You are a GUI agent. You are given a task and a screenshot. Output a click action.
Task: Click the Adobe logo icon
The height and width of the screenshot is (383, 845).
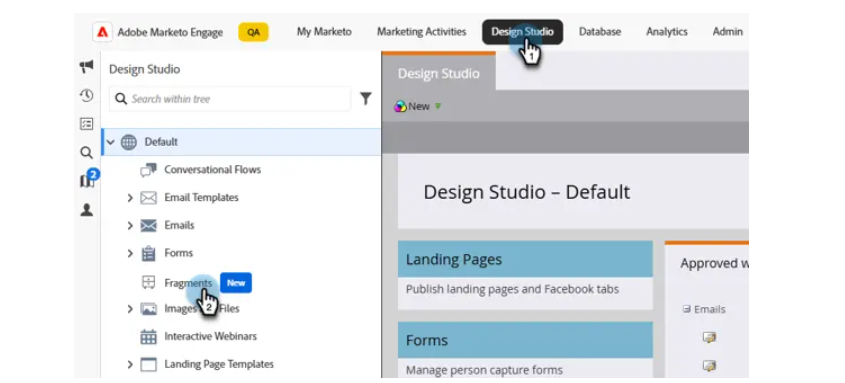click(102, 32)
